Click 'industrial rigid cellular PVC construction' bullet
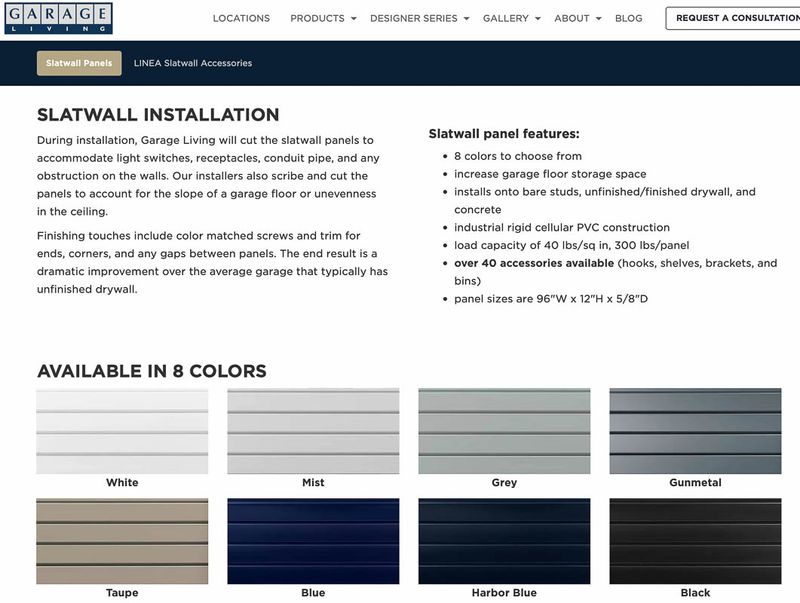 coord(562,228)
